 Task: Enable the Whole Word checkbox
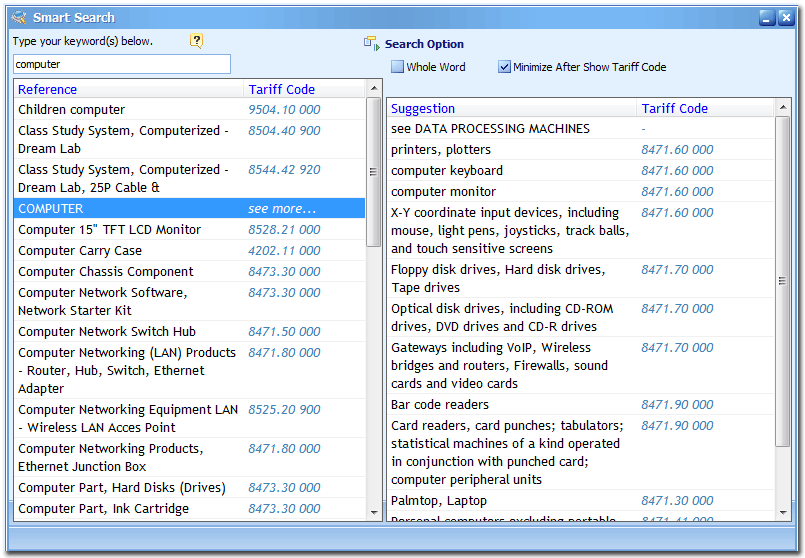point(397,67)
